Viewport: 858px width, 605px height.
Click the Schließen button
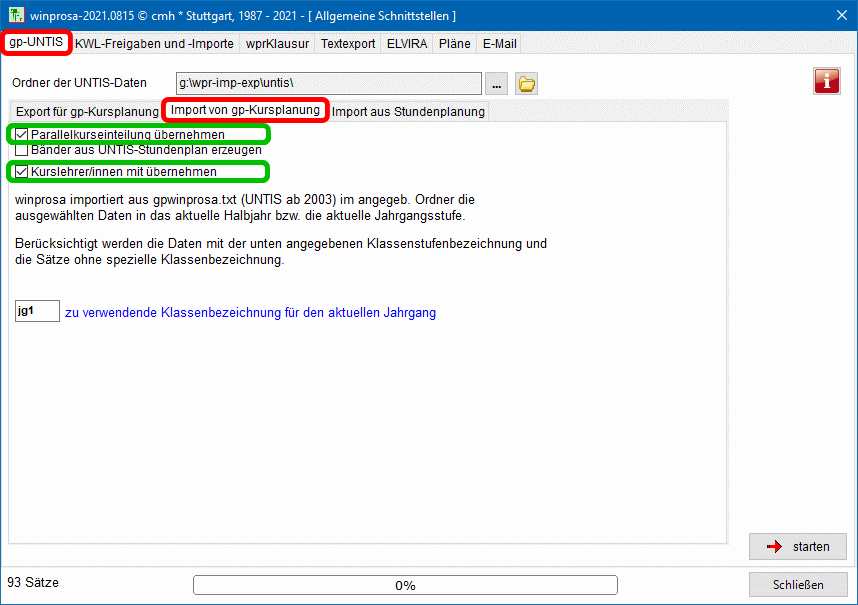tap(798, 585)
